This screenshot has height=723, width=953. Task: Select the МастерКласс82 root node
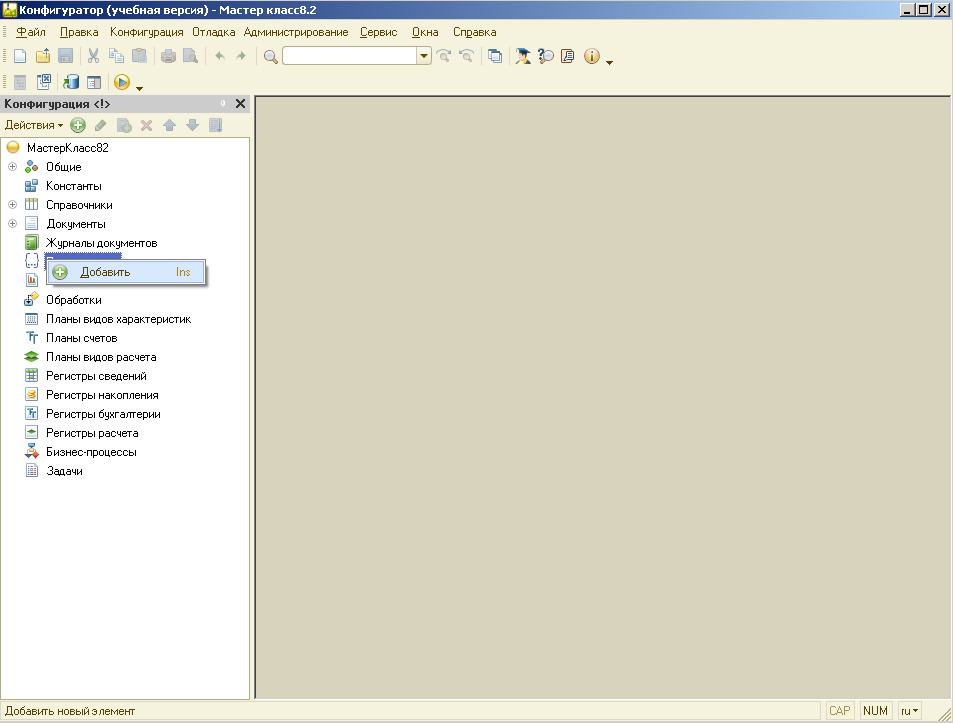click(67, 148)
